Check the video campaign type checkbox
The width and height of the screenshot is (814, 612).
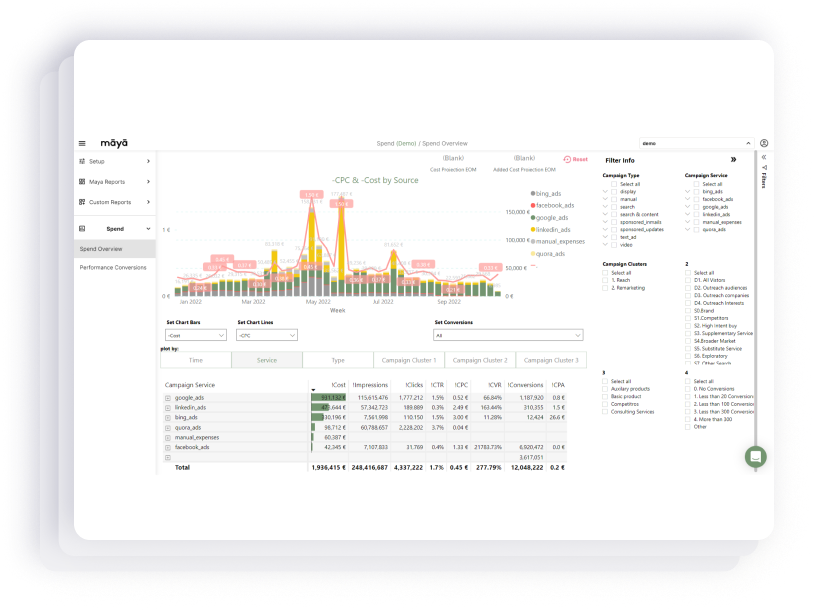click(x=614, y=244)
